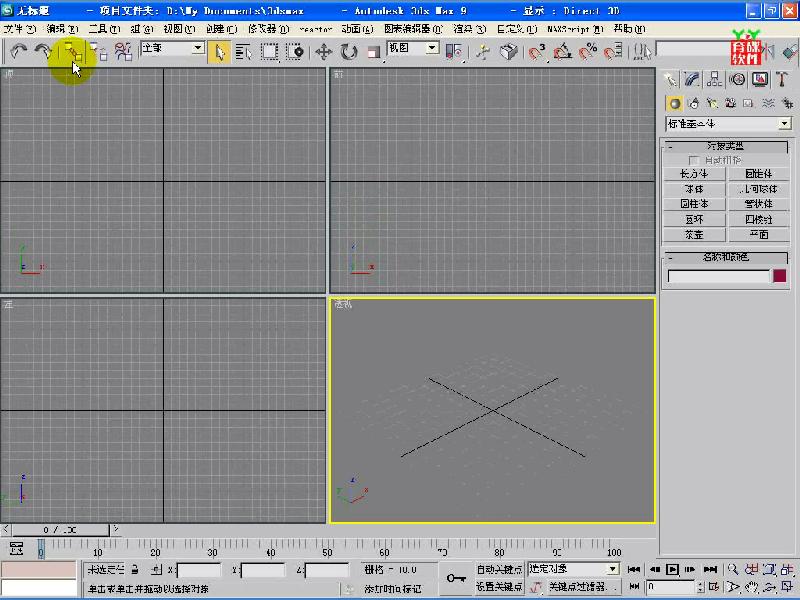Screen dimensions: 800x600
Task: Open the 修改器 menu
Action: (269, 29)
